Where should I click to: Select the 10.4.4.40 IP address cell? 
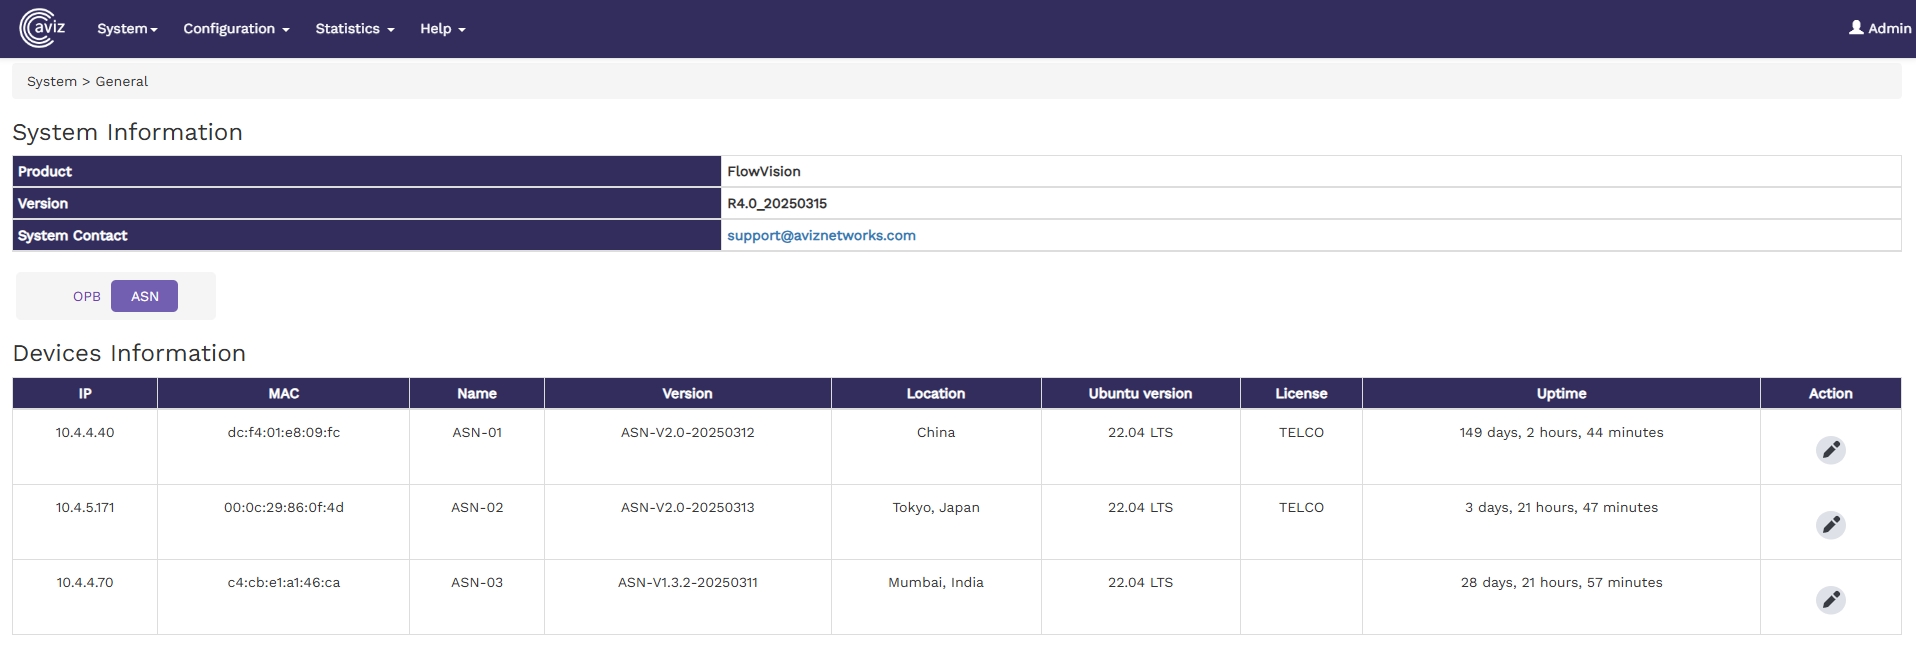[85, 433]
